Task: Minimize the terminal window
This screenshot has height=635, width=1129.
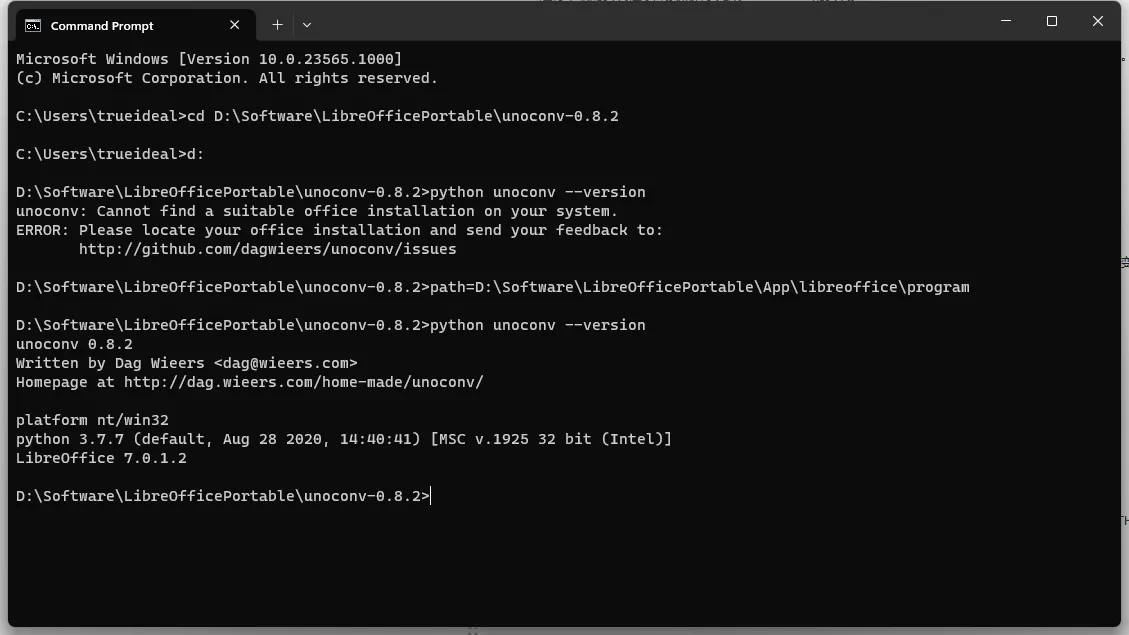Action: click(1006, 21)
